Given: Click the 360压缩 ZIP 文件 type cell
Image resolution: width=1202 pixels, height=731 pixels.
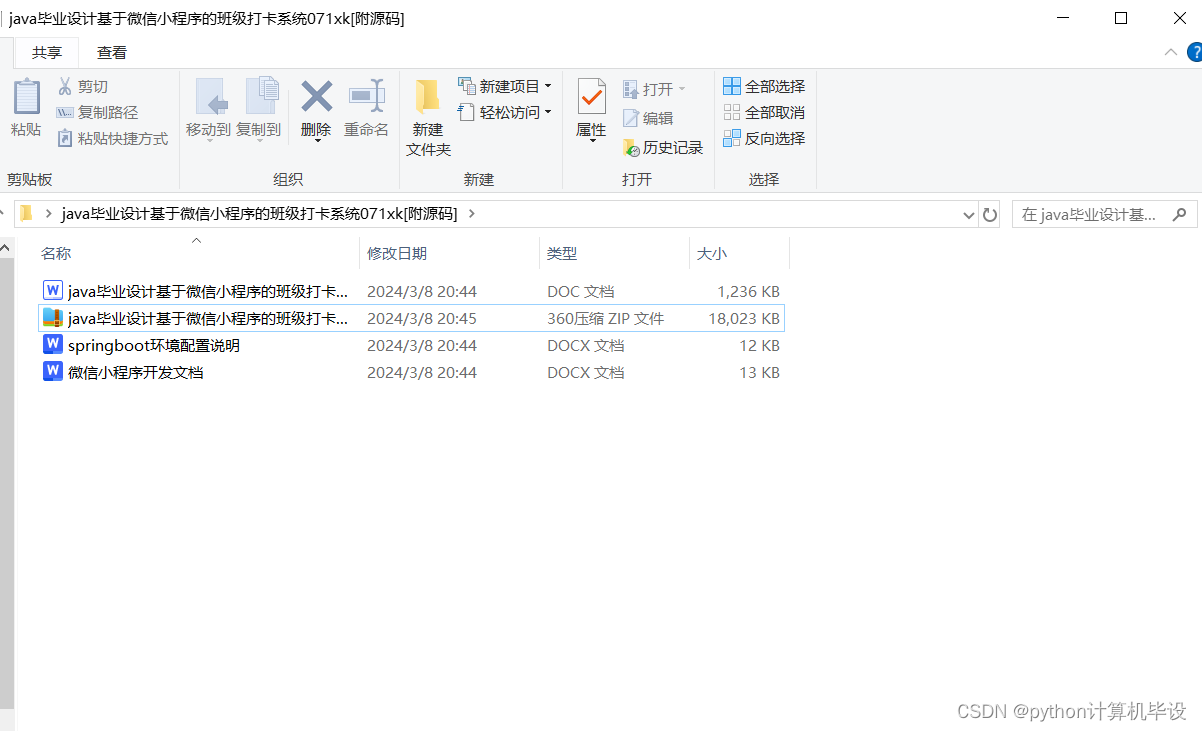Looking at the screenshot, I should [606, 318].
